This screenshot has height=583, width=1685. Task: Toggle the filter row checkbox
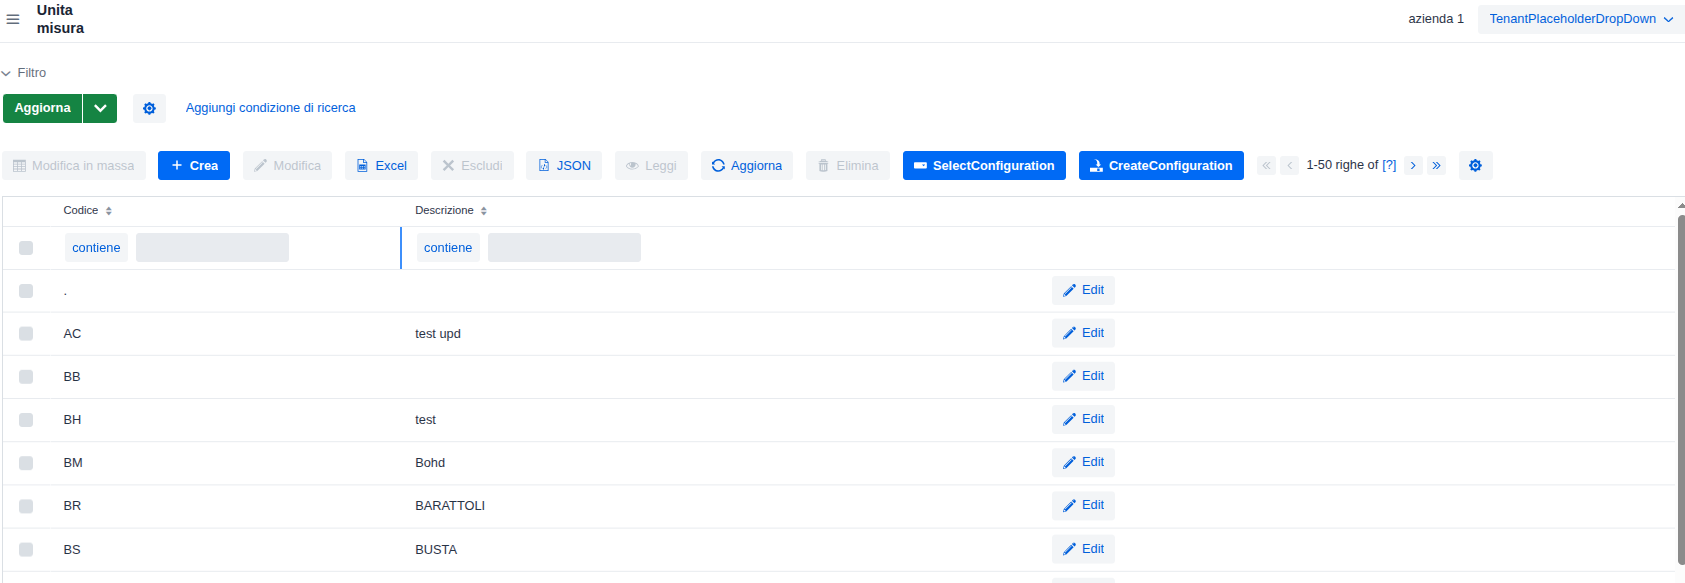tap(26, 248)
